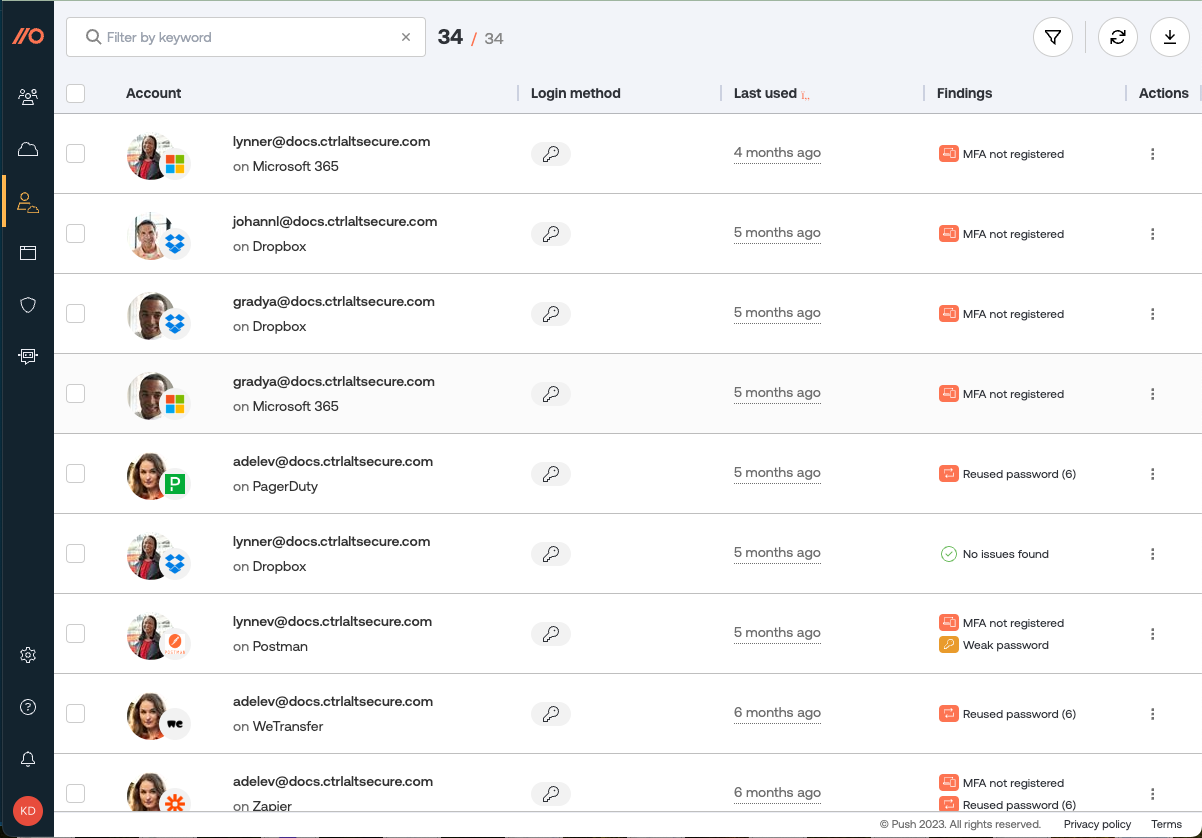This screenshot has width=1202, height=838.
Task: Open the help question mark icon
Action: point(28,707)
